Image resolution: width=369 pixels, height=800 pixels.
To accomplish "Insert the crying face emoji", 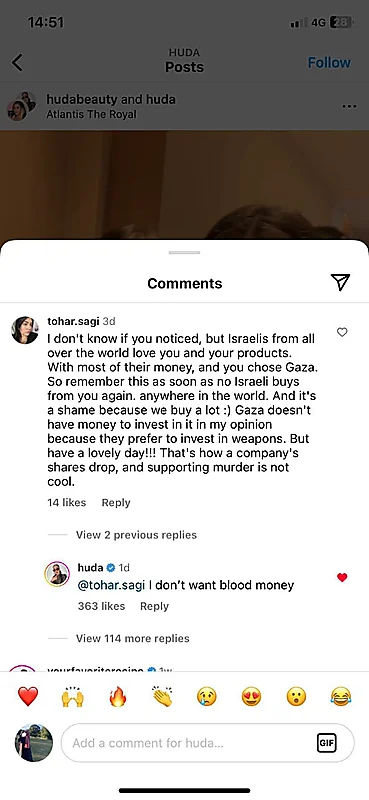I will click(x=207, y=696).
